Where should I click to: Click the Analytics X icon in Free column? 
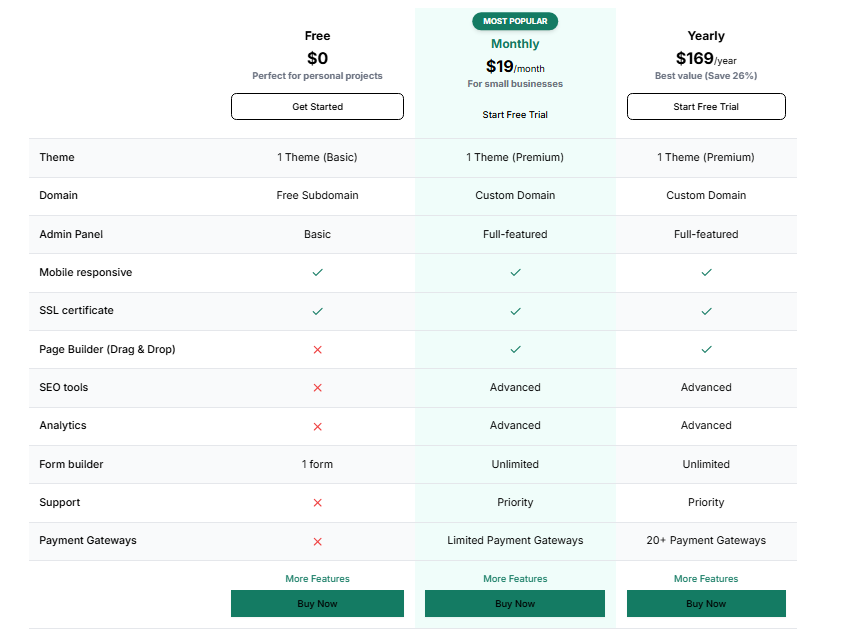click(x=317, y=426)
